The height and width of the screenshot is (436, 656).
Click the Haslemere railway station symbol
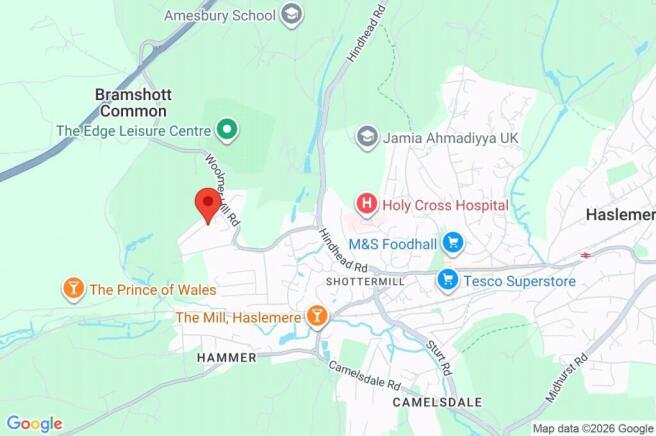(586, 255)
